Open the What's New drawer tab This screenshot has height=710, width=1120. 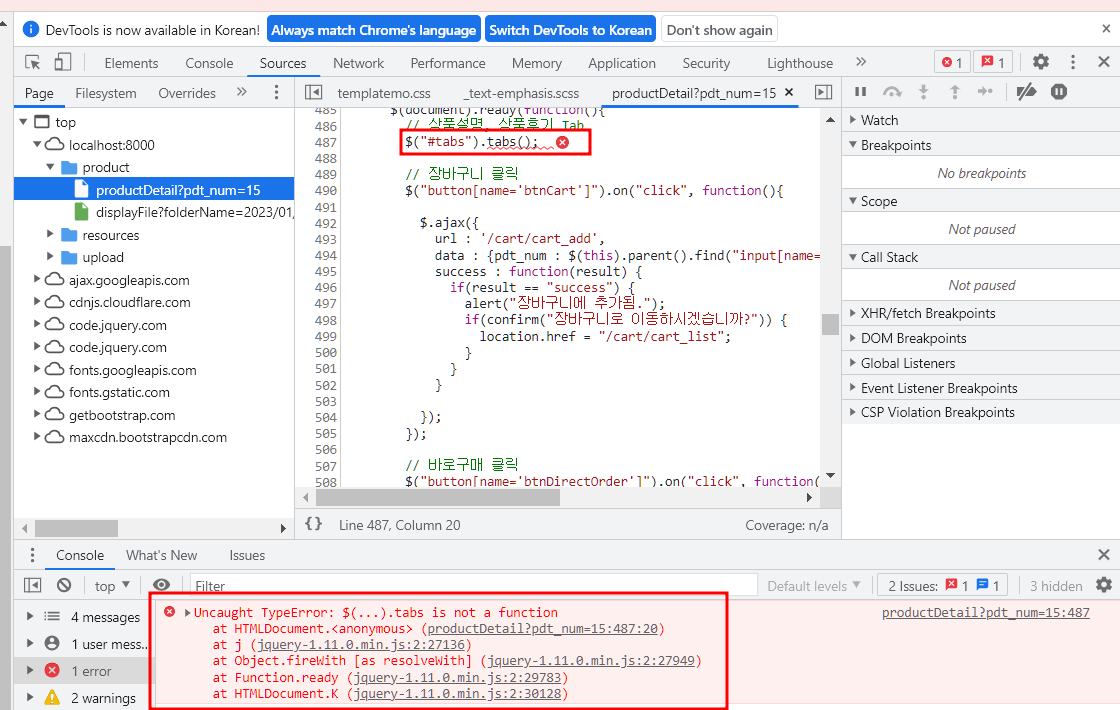pyautogui.click(x=161, y=555)
